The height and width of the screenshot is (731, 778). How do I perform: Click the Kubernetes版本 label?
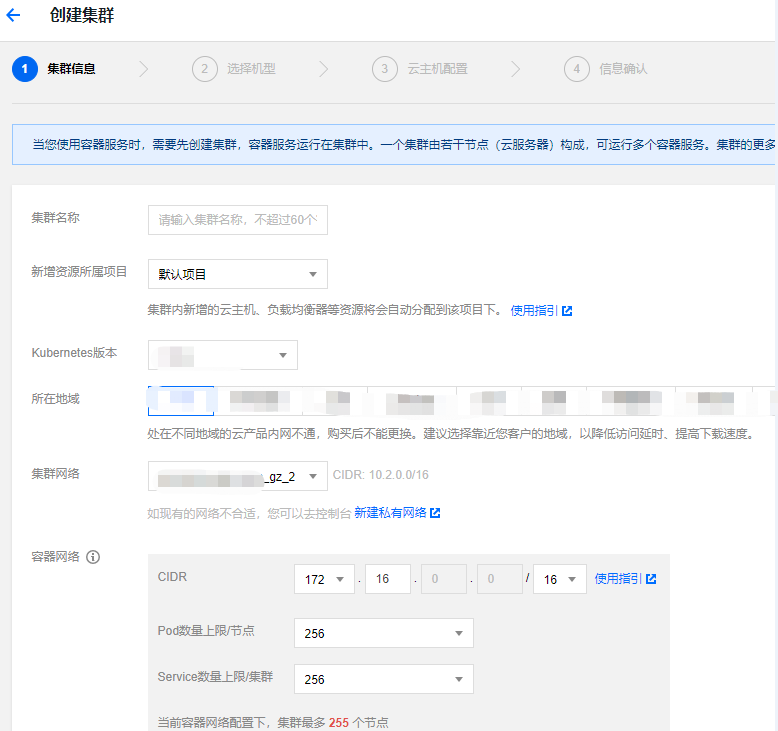pos(74,353)
